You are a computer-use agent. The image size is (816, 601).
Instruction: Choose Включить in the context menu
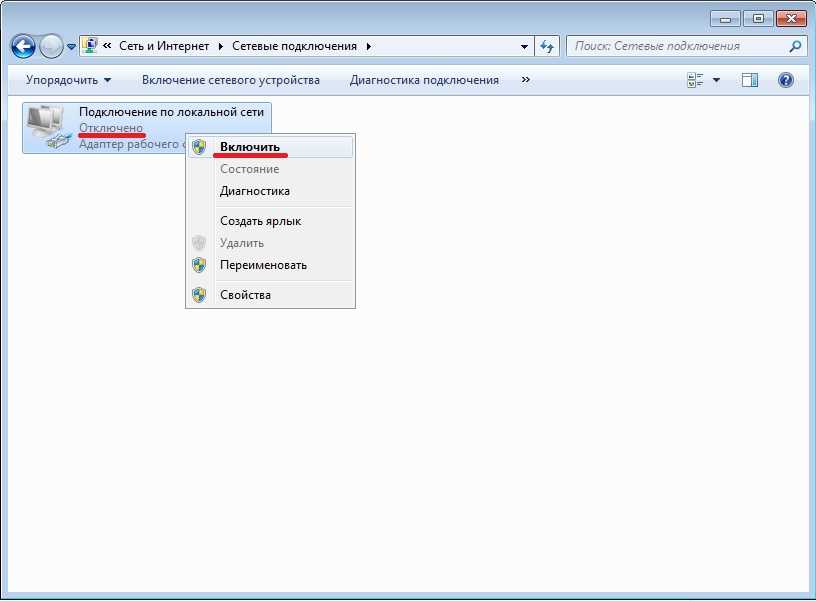tap(250, 147)
